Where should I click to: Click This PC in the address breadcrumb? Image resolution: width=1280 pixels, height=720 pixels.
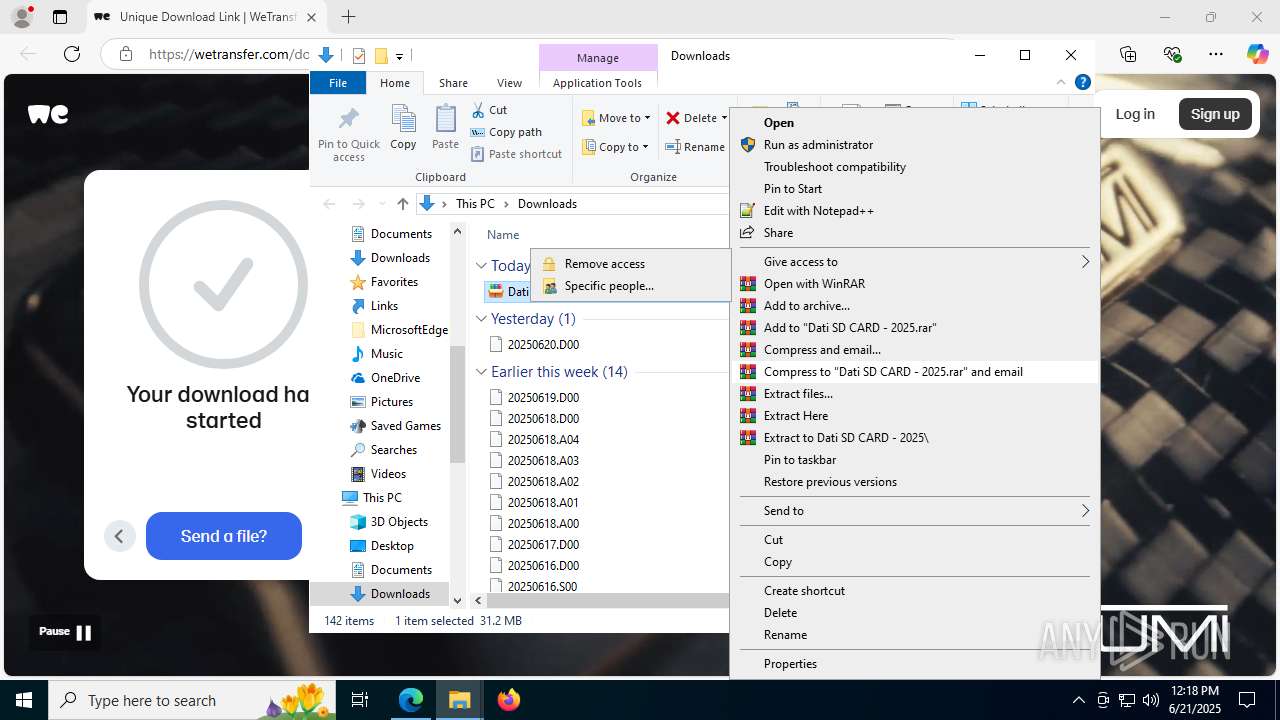coord(475,204)
